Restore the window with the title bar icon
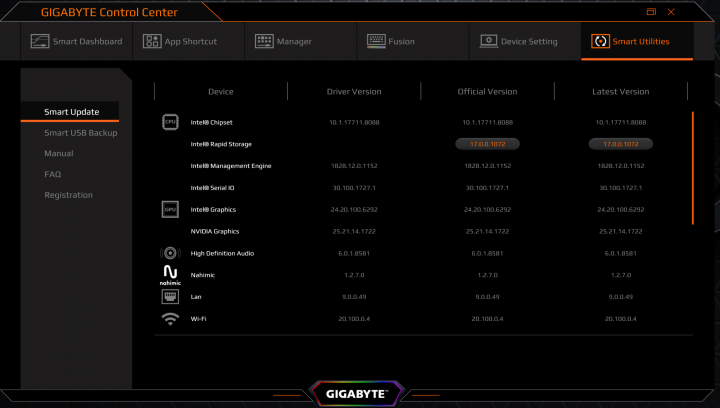The width and height of the screenshot is (720, 408). click(651, 12)
